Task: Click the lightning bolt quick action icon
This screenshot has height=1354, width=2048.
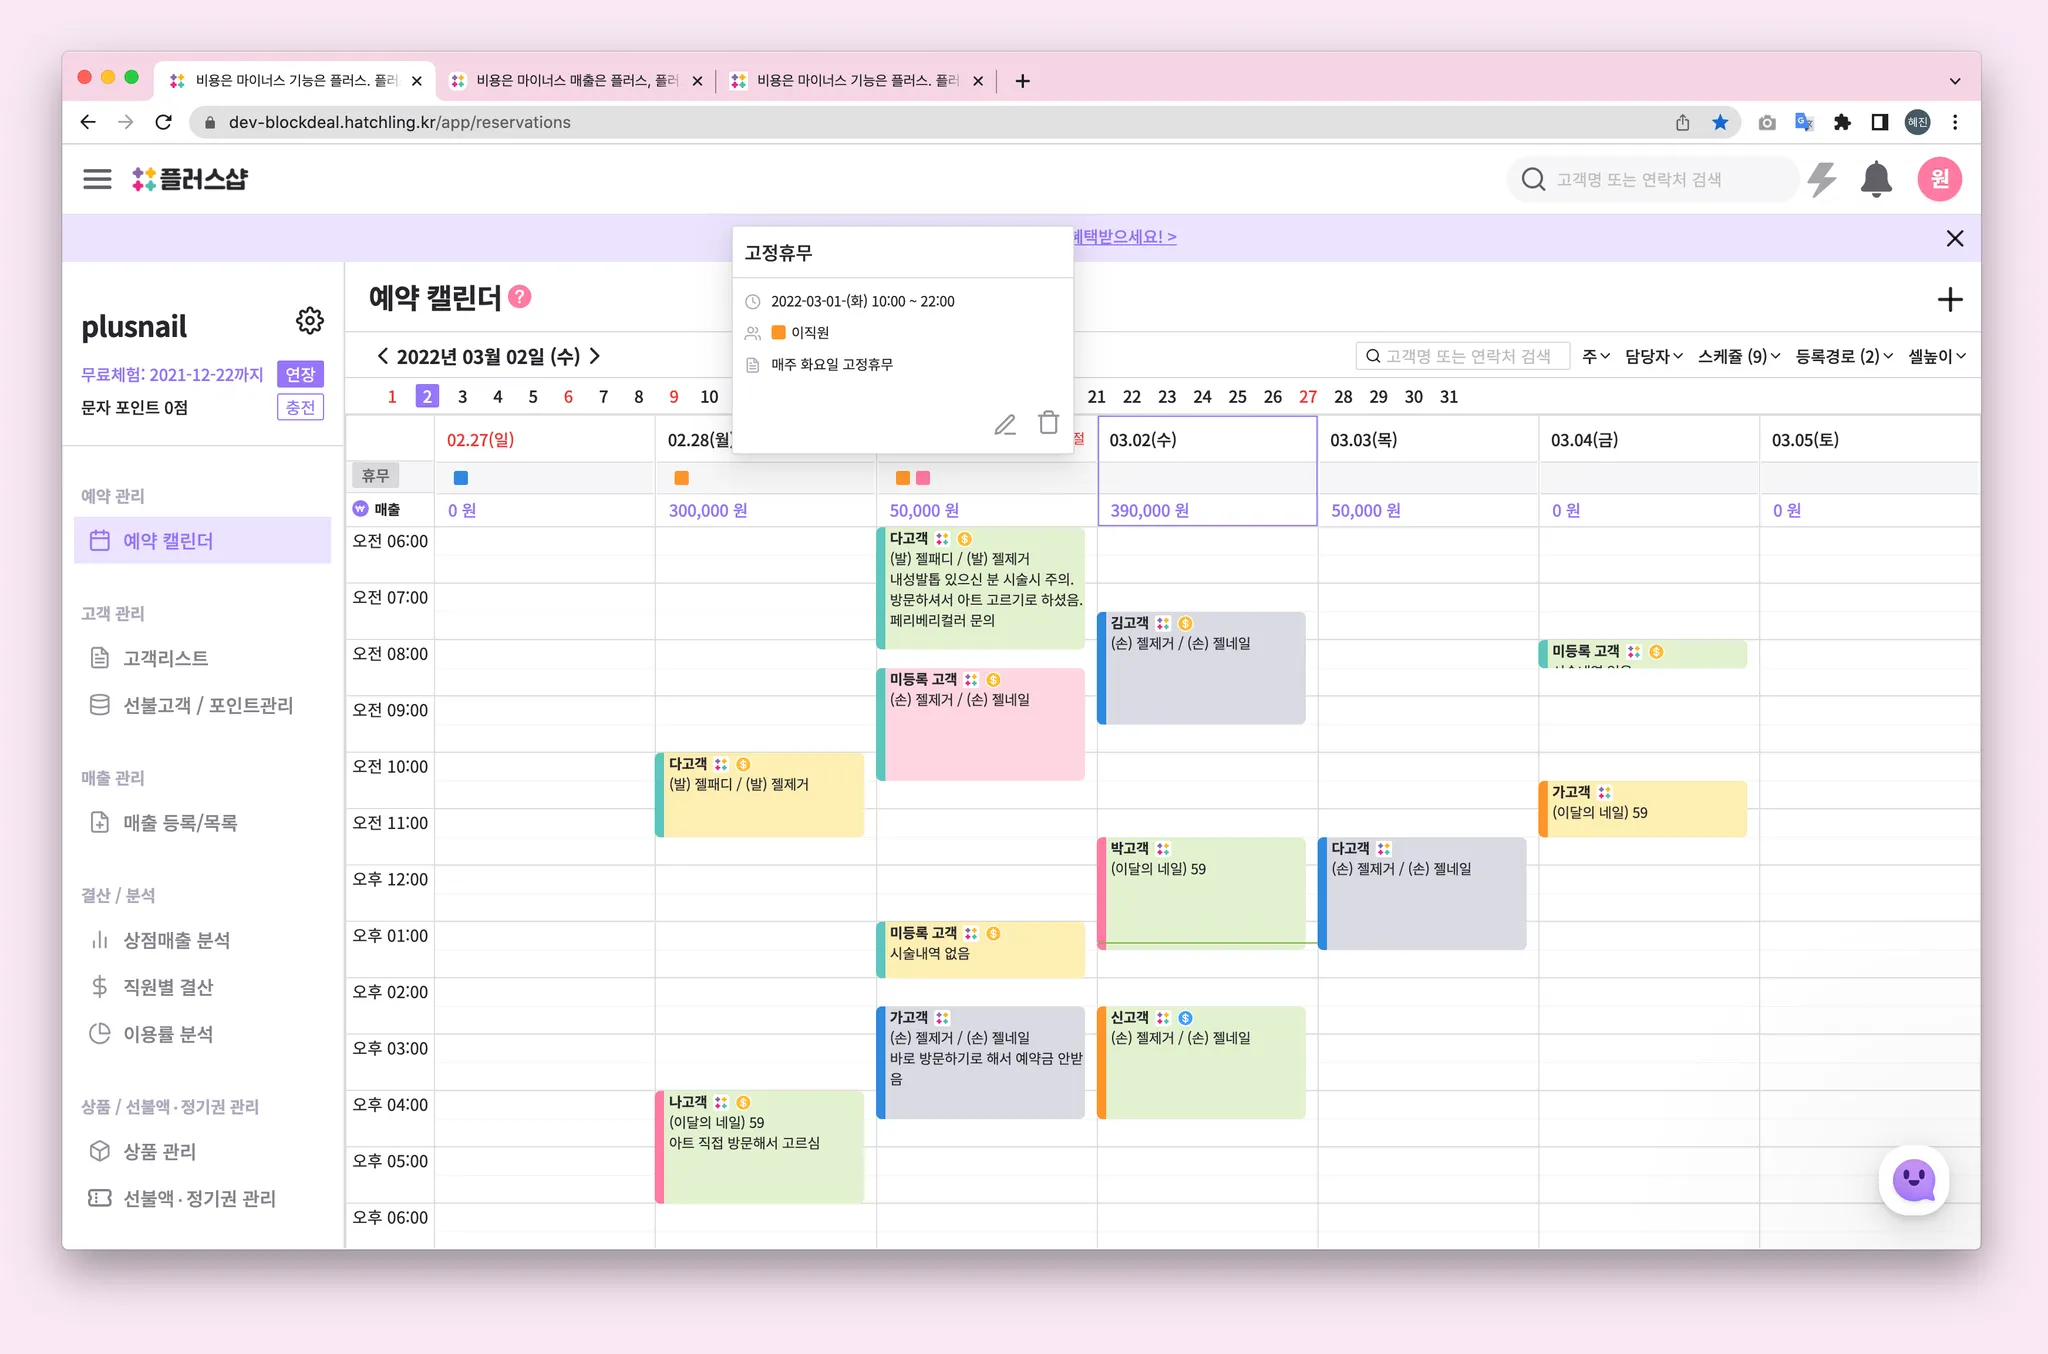Action: click(x=1822, y=180)
